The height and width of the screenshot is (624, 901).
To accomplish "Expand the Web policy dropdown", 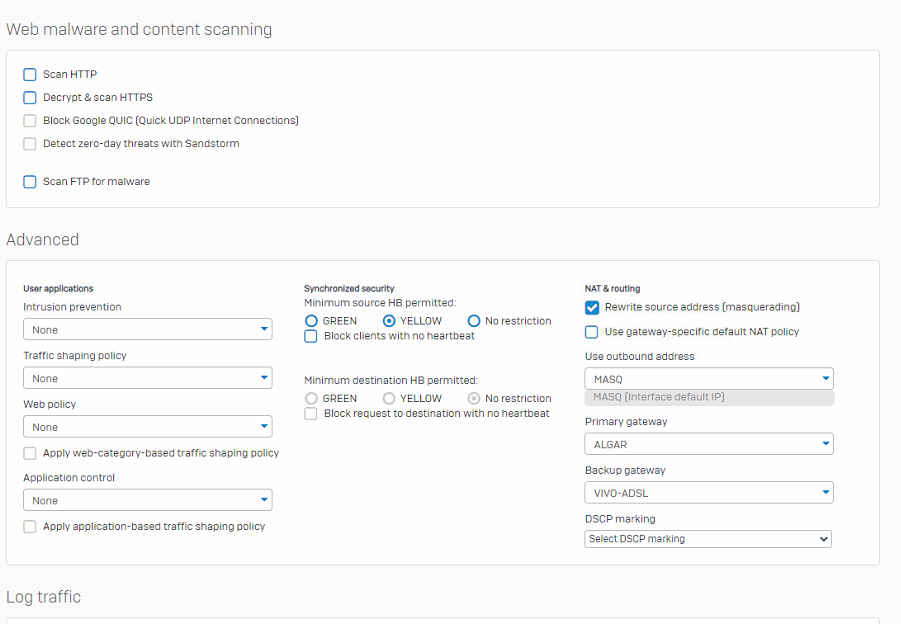I will (148, 427).
